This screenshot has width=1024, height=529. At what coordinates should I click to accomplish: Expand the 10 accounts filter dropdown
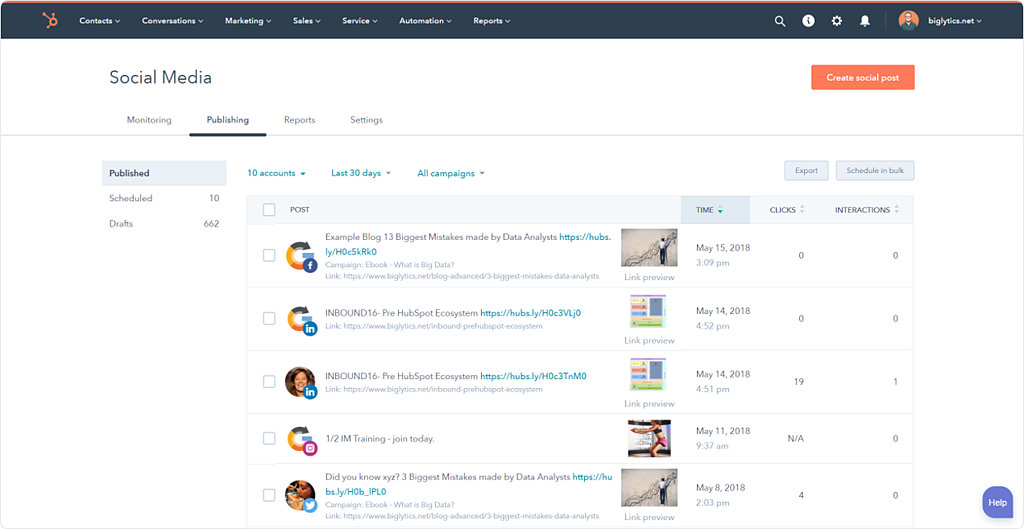[276, 173]
